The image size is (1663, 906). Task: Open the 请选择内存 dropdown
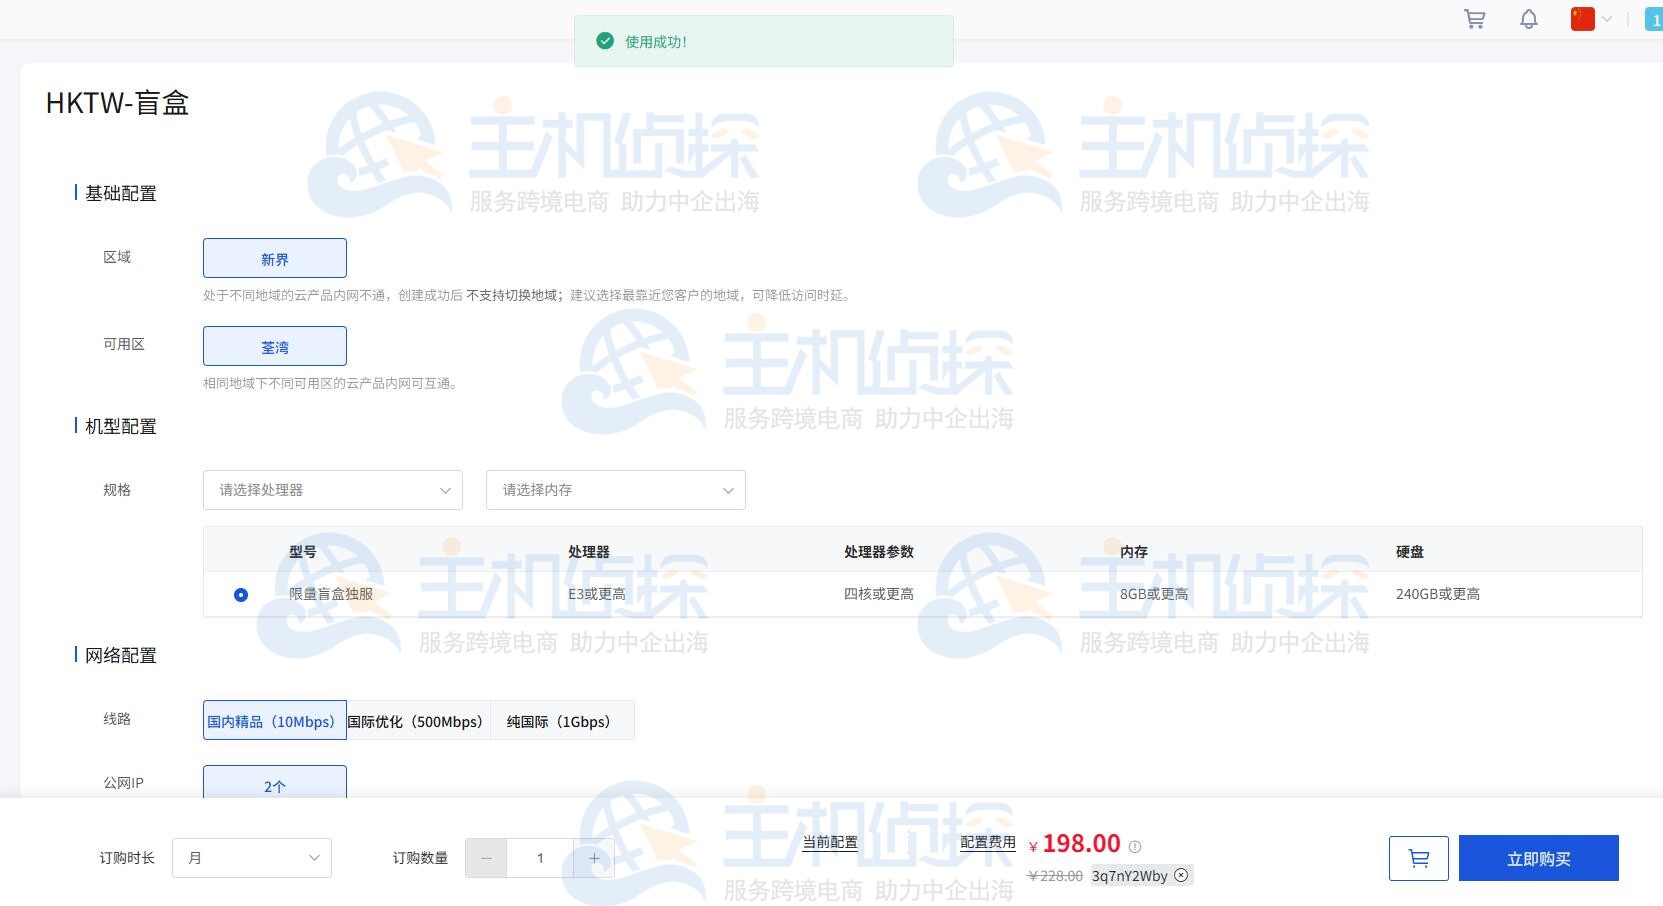[615, 490]
